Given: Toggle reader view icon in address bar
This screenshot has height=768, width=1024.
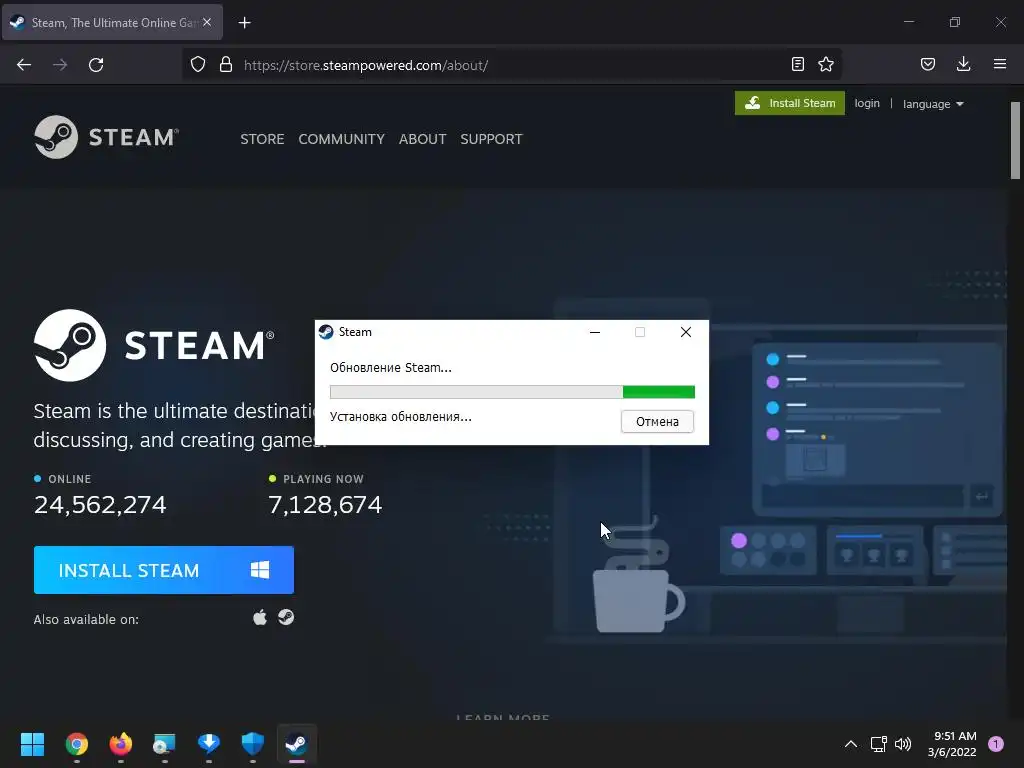Looking at the screenshot, I should click(797, 64).
